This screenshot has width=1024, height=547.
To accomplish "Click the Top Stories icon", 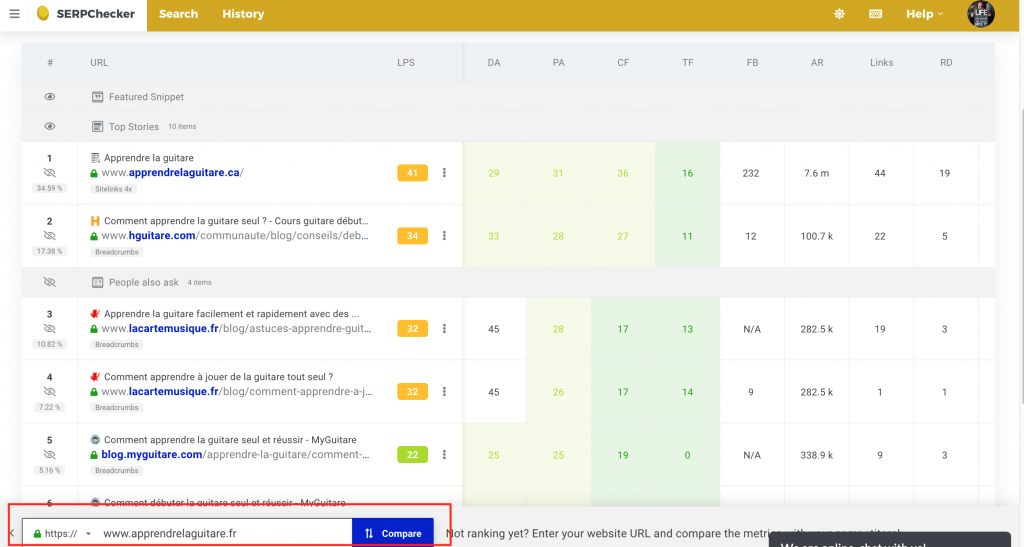I will 97,127.
